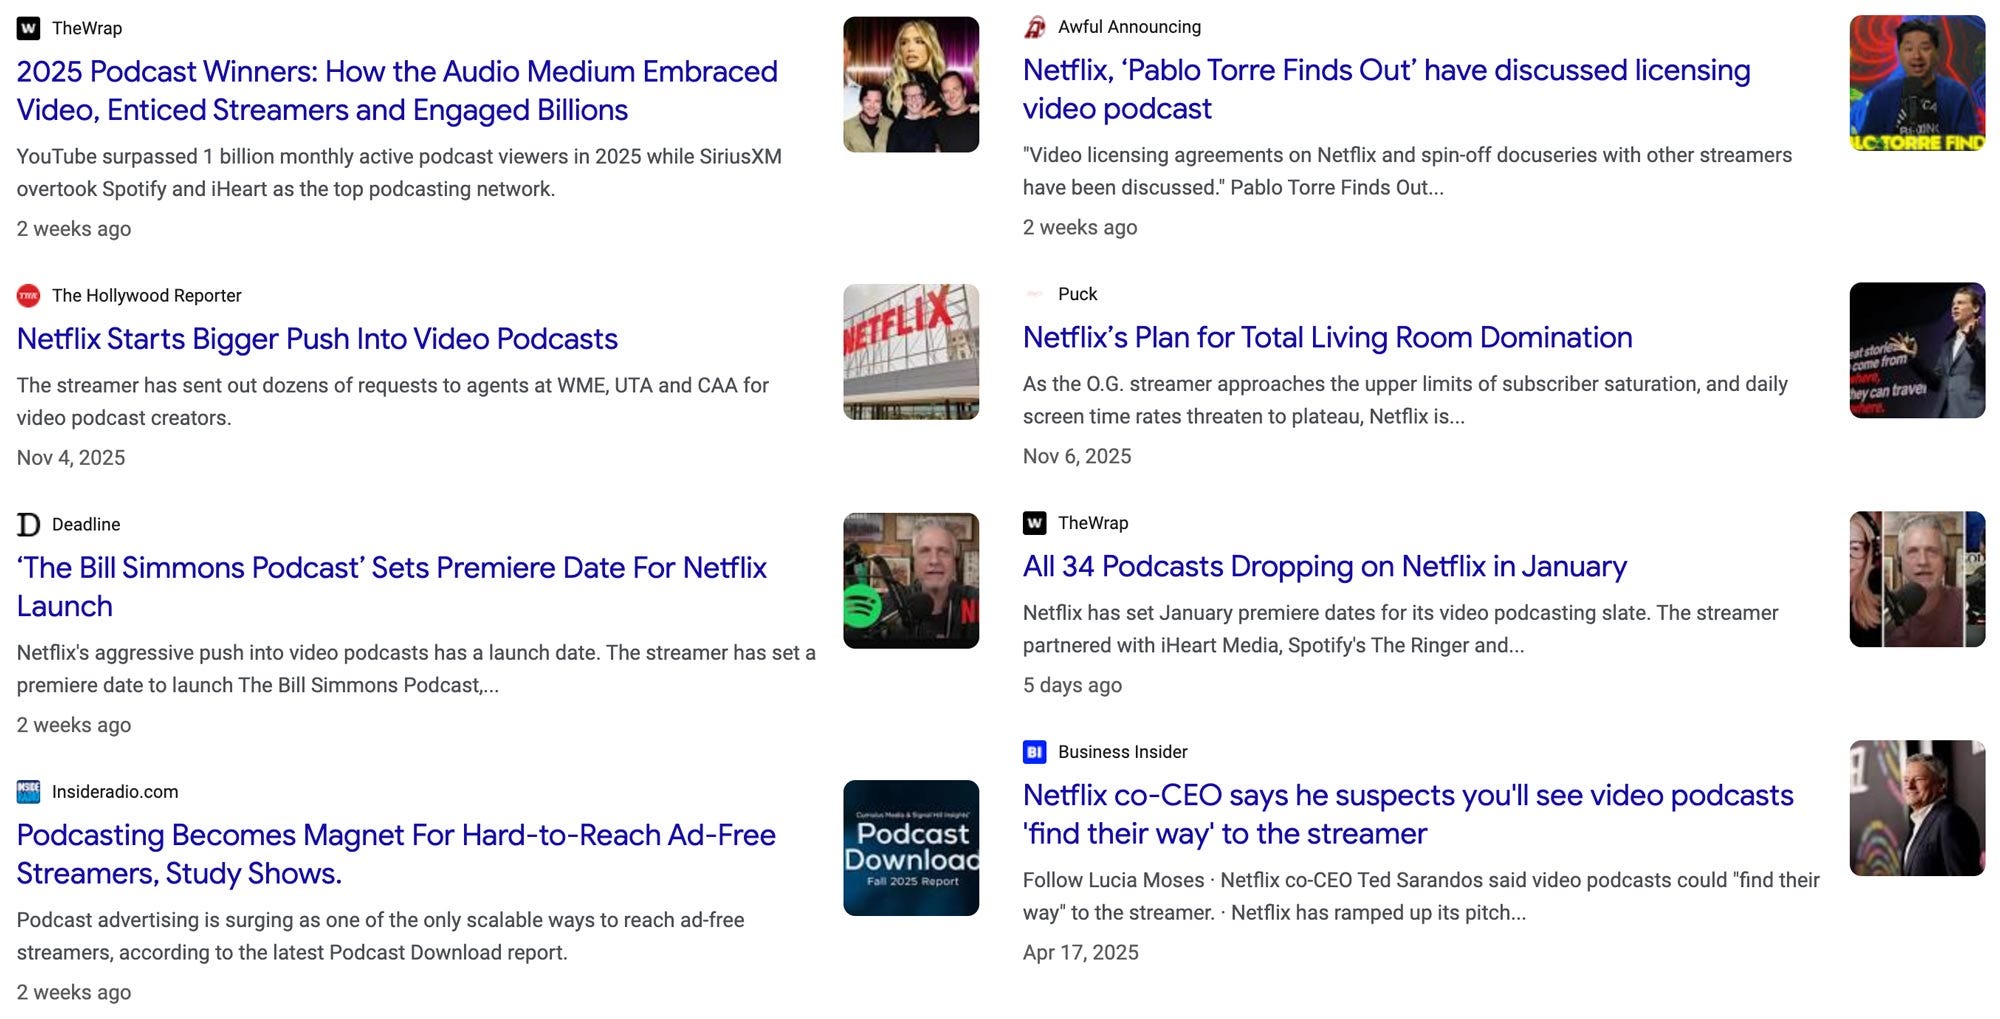Image resolution: width=2000 pixels, height=1019 pixels.
Task: Click '2 weeks ago' under Deadline article
Action: point(74,726)
